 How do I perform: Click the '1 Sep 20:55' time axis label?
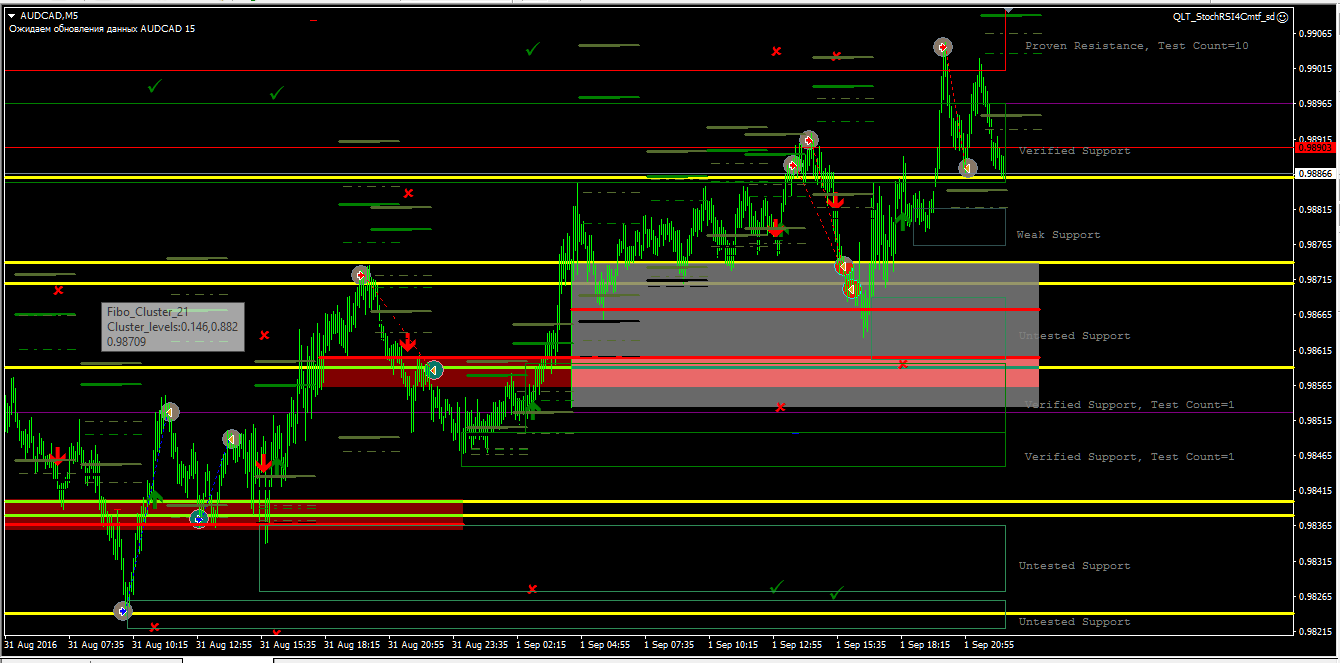pos(990,645)
